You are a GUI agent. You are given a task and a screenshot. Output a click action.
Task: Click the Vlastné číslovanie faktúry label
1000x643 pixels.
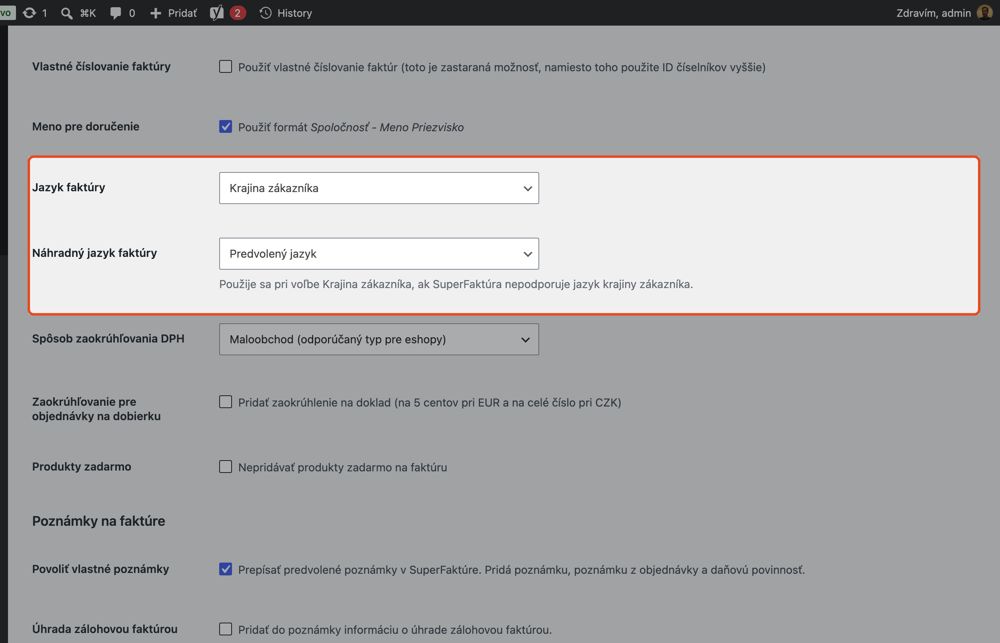101,66
